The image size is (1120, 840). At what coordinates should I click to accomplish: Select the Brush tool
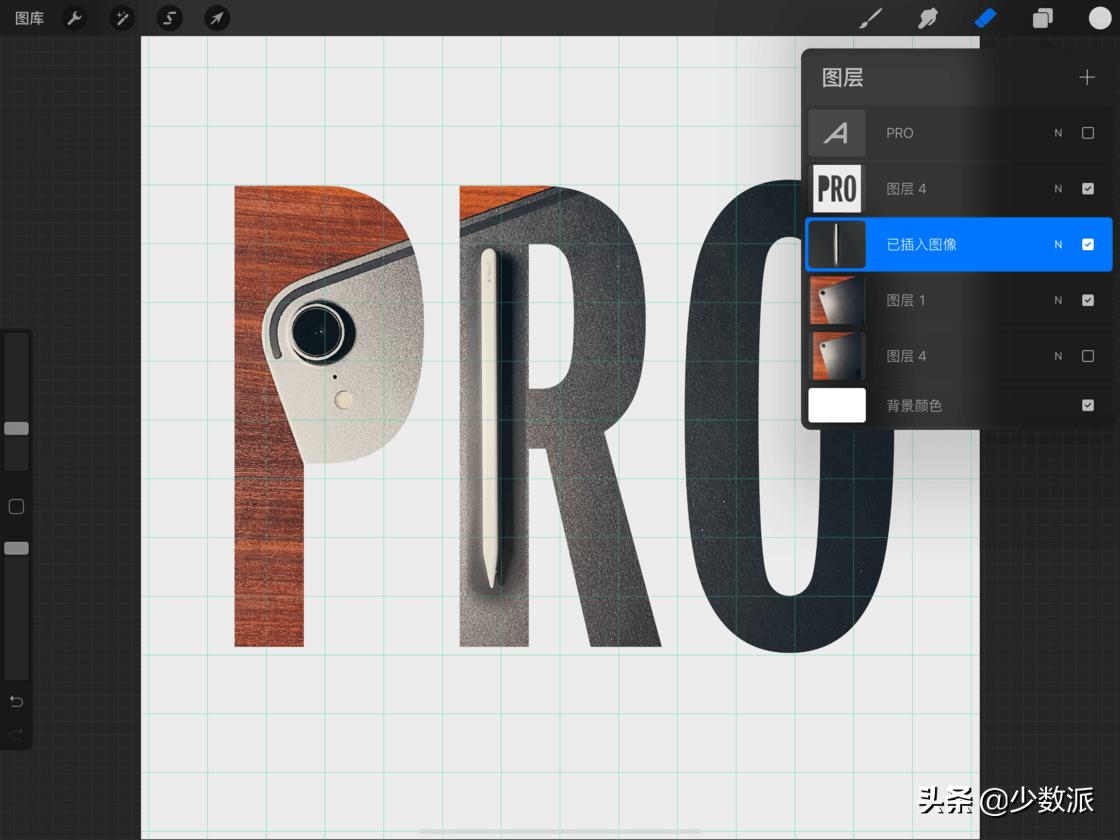pos(871,18)
